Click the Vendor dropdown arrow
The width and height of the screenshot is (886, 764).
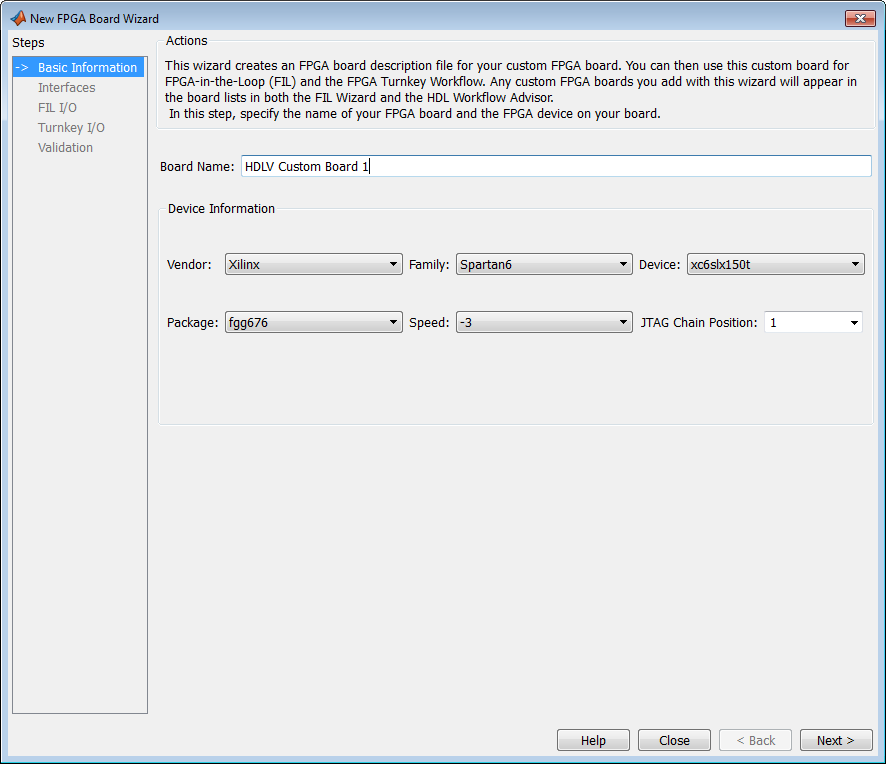[x=393, y=264]
